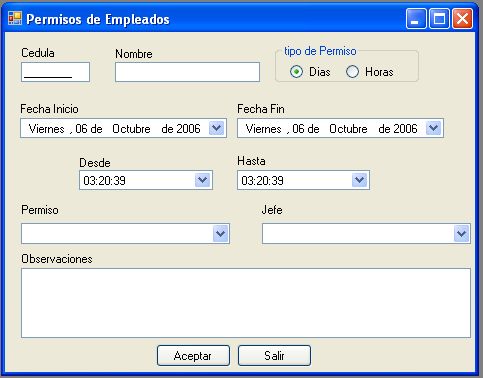Select the Hasta time value 03:20:39
This screenshot has width=483, height=378.
[x=262, y=181]
